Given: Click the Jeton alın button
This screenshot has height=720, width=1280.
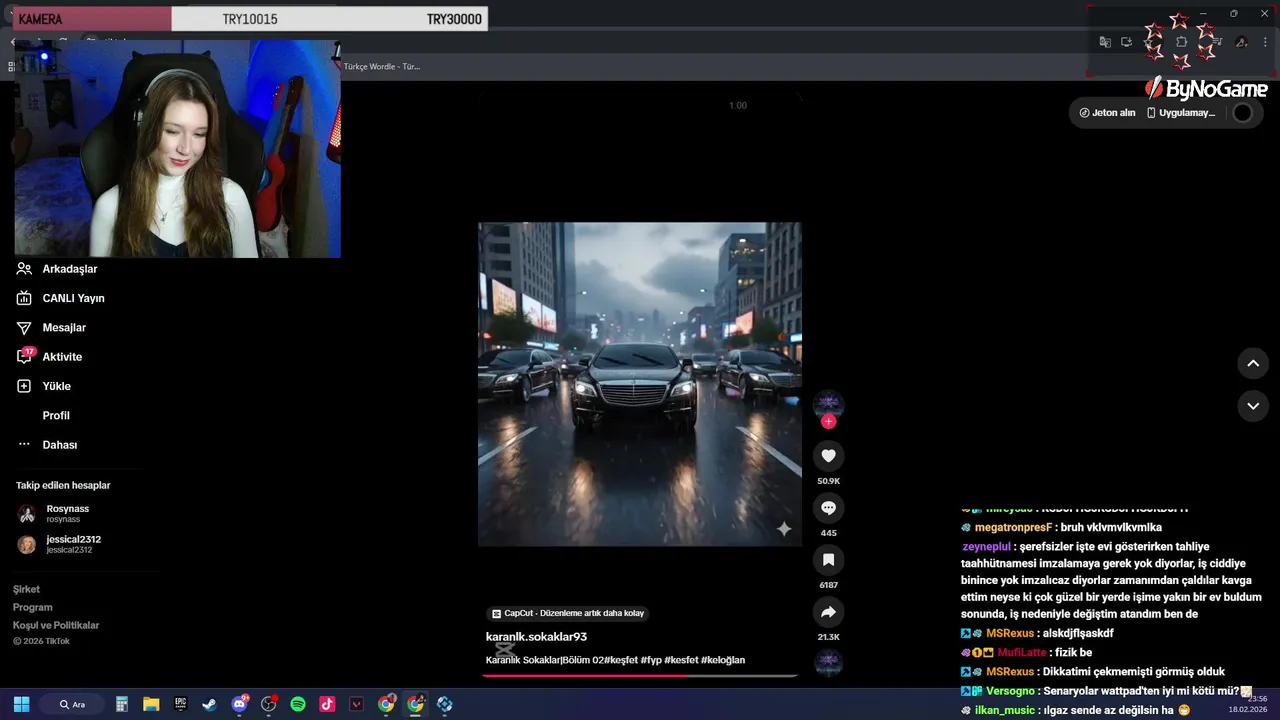Looking at the screenshot, I should [x=1107, y=113].
